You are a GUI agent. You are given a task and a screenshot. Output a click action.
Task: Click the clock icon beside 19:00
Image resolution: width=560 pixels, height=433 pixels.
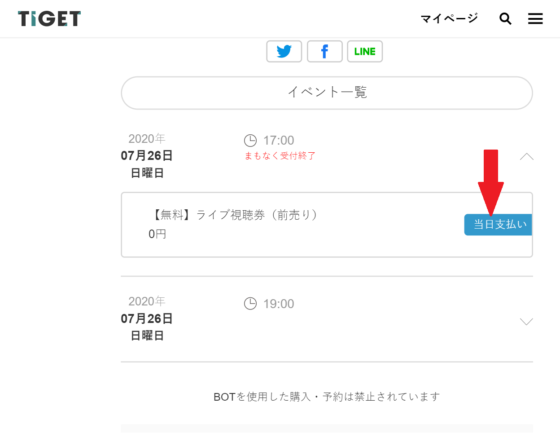(250, 304)
